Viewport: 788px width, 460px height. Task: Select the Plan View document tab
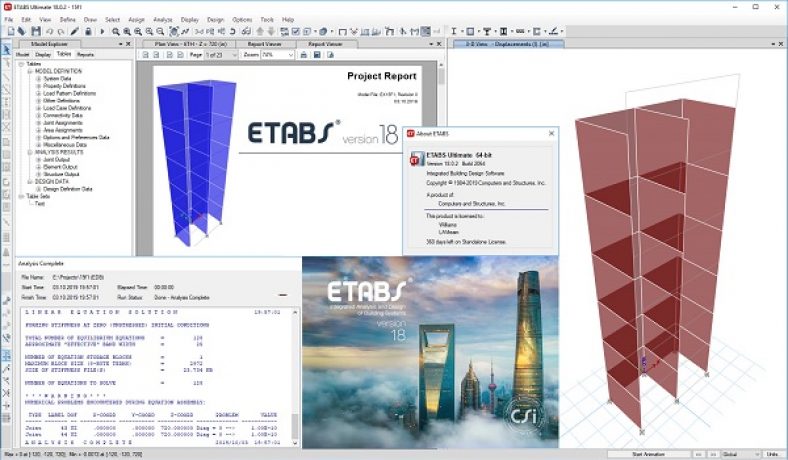[190, 44]
